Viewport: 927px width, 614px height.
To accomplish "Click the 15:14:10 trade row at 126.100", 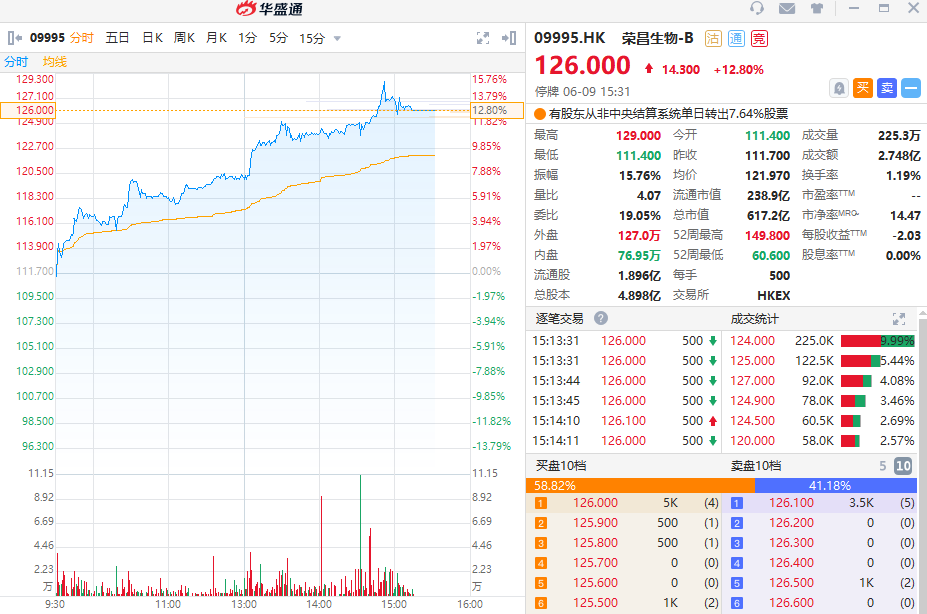I will [x=624, y=421].
